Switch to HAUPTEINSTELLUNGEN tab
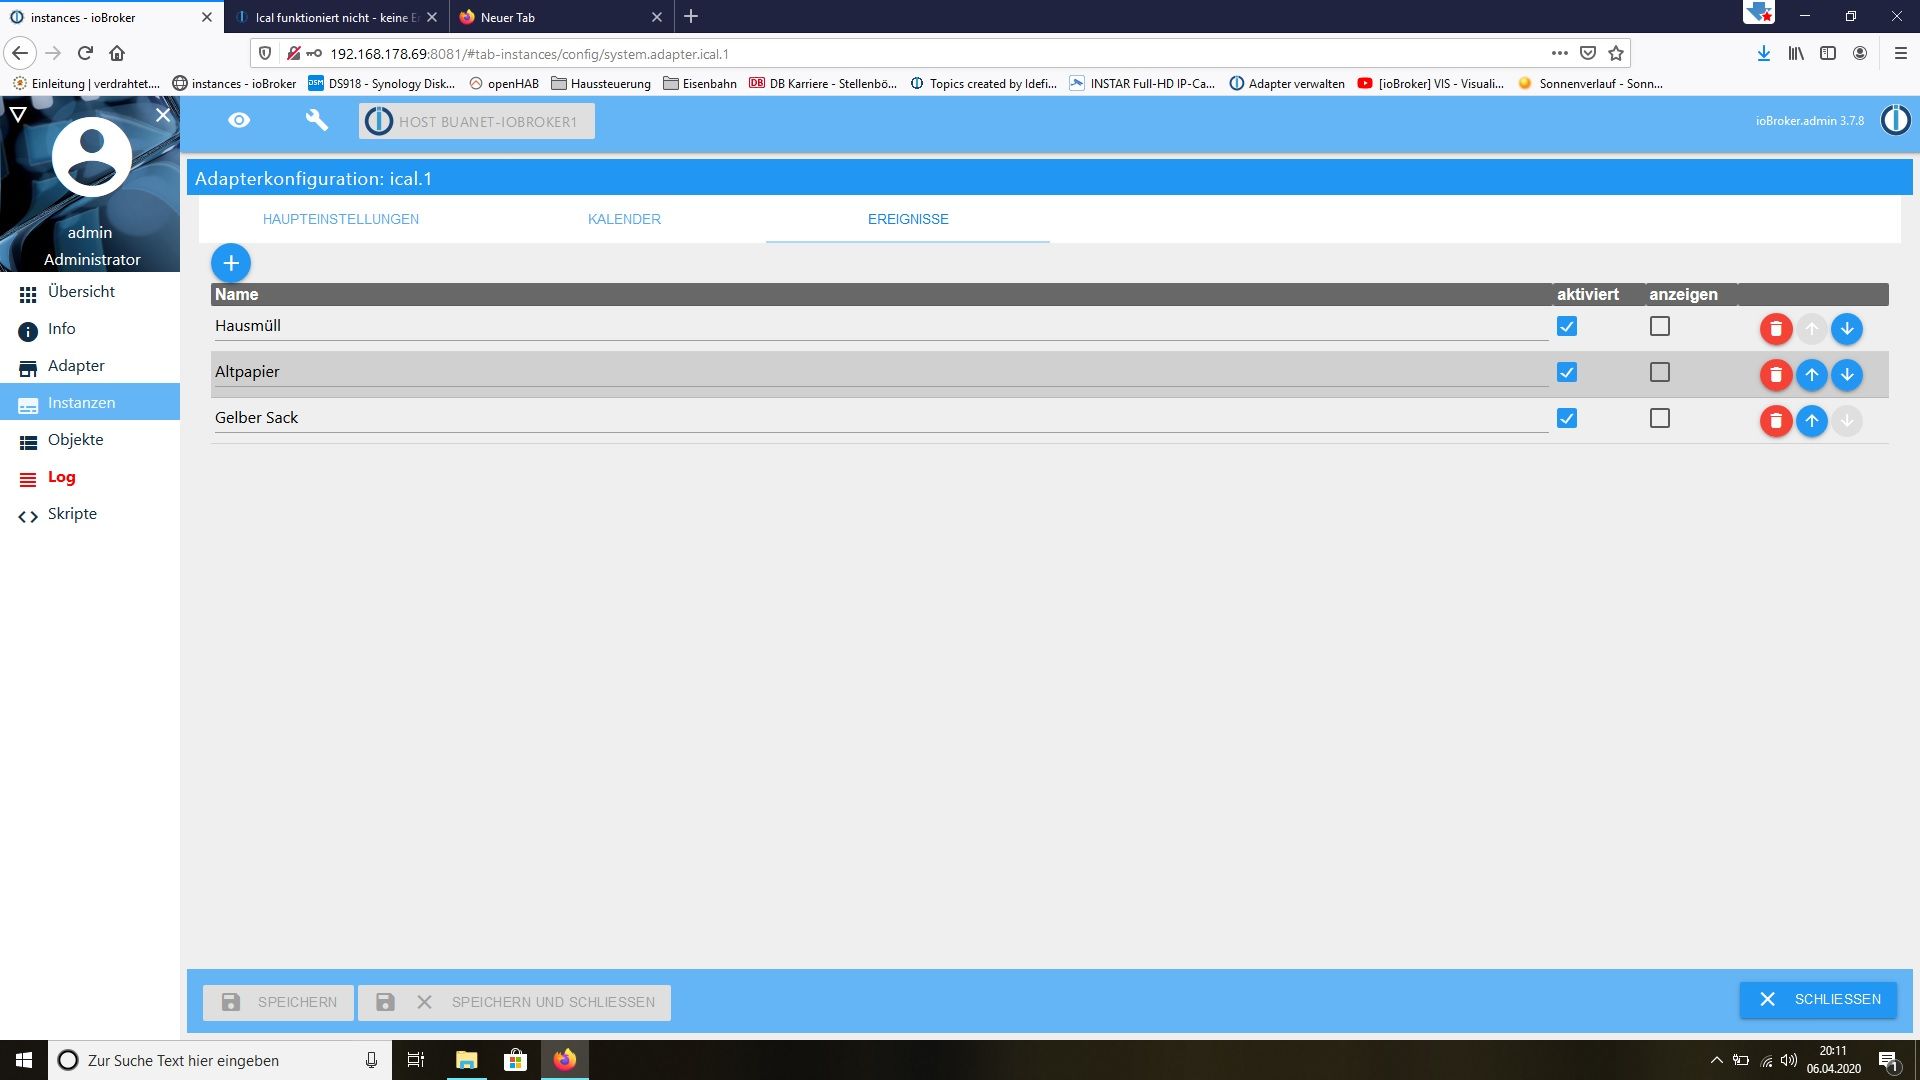The height and width of the screenshot is (1080, 1920). click(340, 219)
